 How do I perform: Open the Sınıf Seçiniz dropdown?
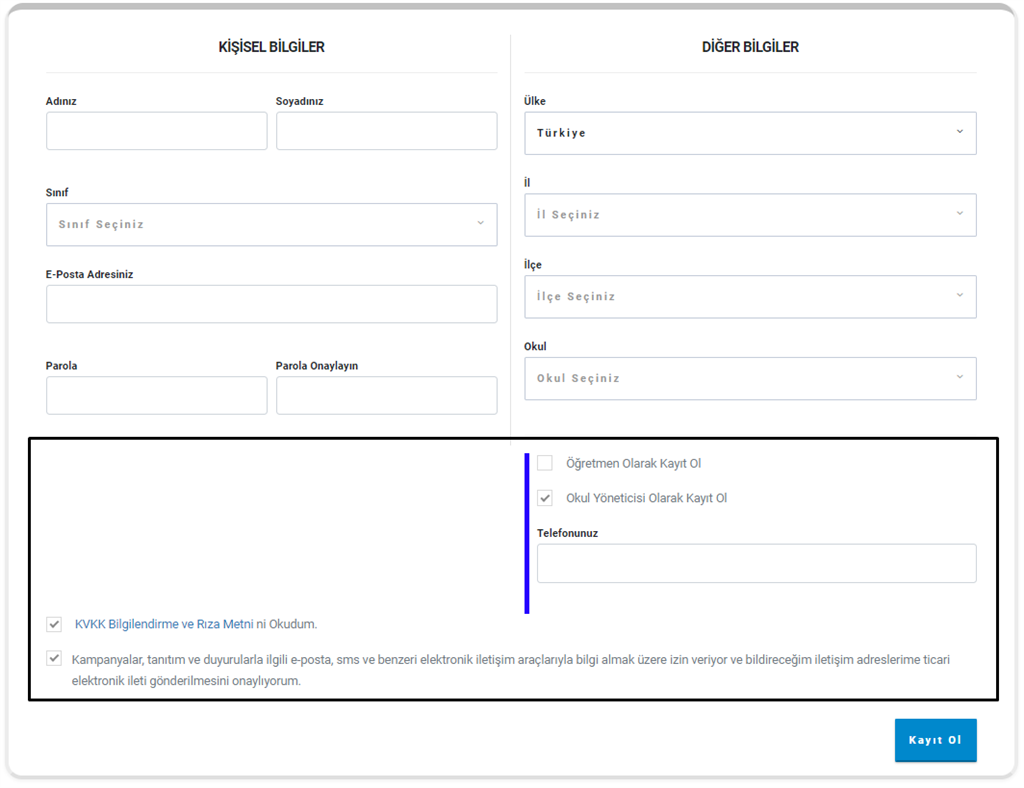[271, 225]
